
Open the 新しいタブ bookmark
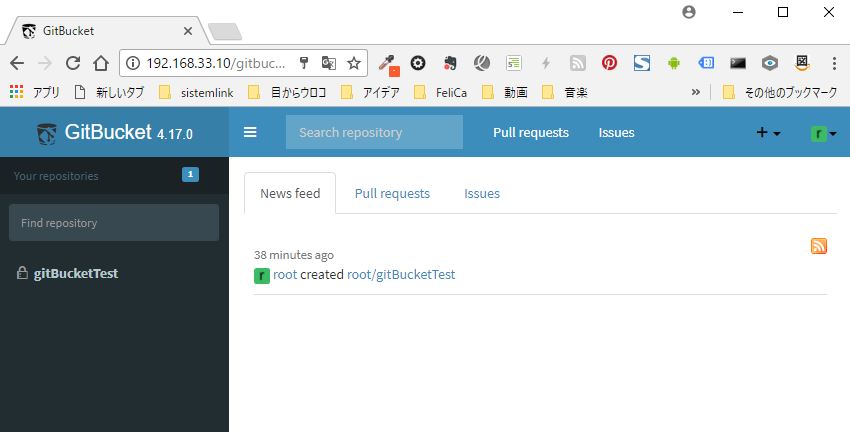(110, 93)
